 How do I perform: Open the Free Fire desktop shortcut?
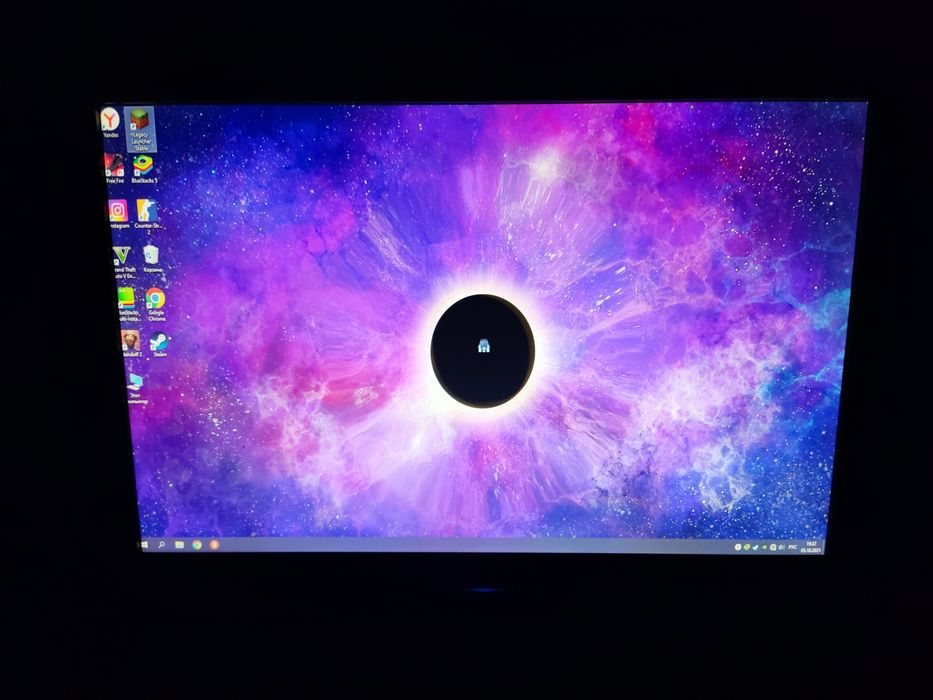(115, 168)
